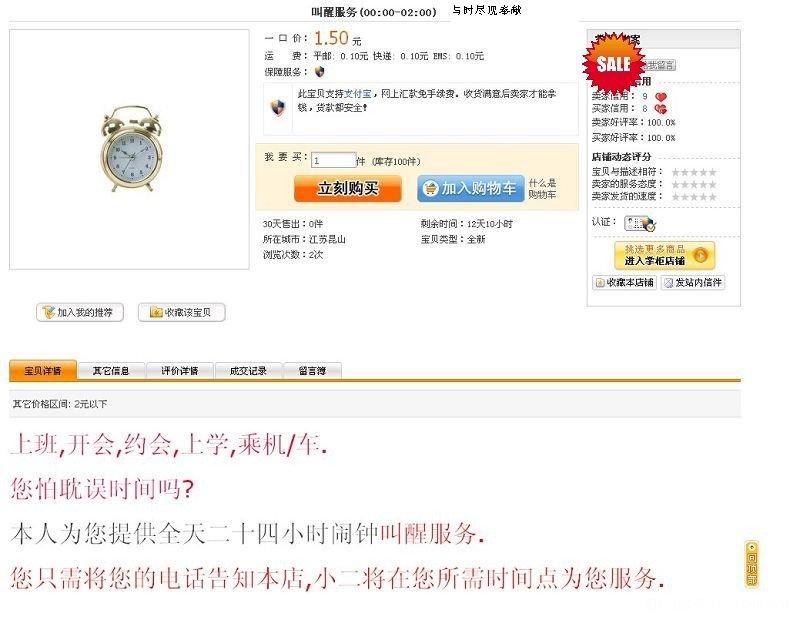Click the 加入我的推荐 button
This screenshot has height=620, width=800.
click(x=80, y=312)
